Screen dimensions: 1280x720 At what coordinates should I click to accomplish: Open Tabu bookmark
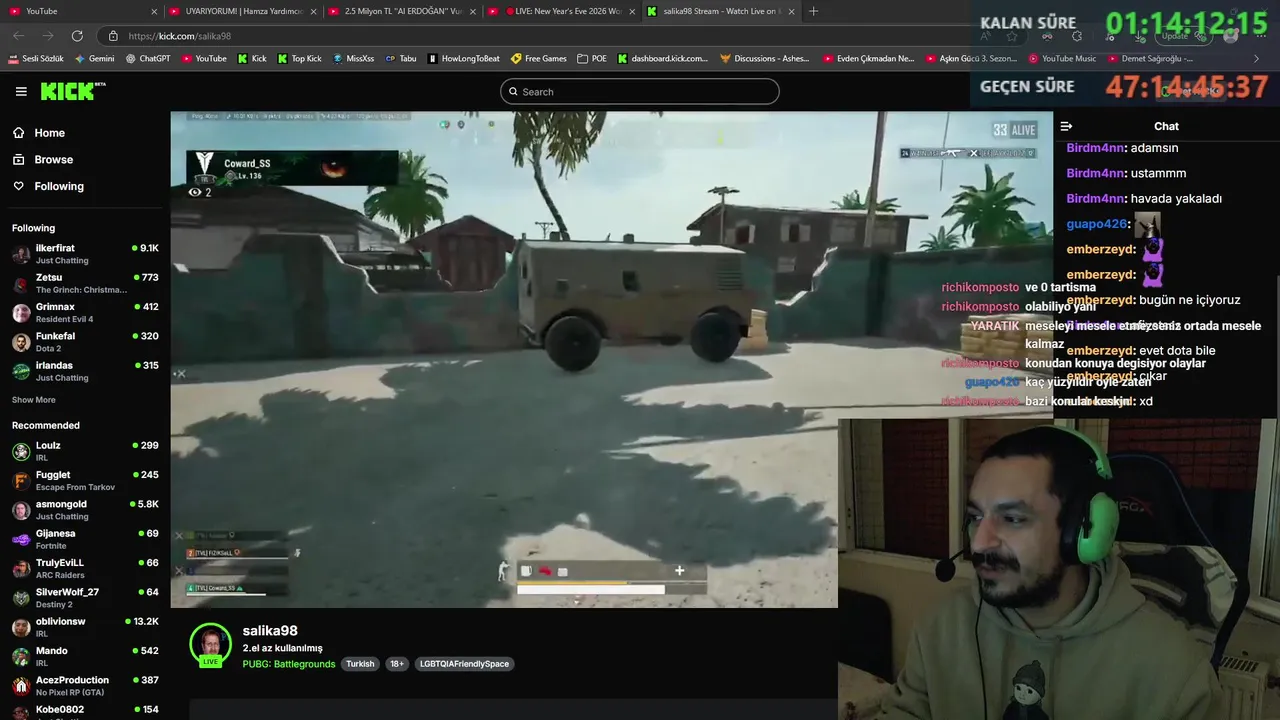(401, 59)
